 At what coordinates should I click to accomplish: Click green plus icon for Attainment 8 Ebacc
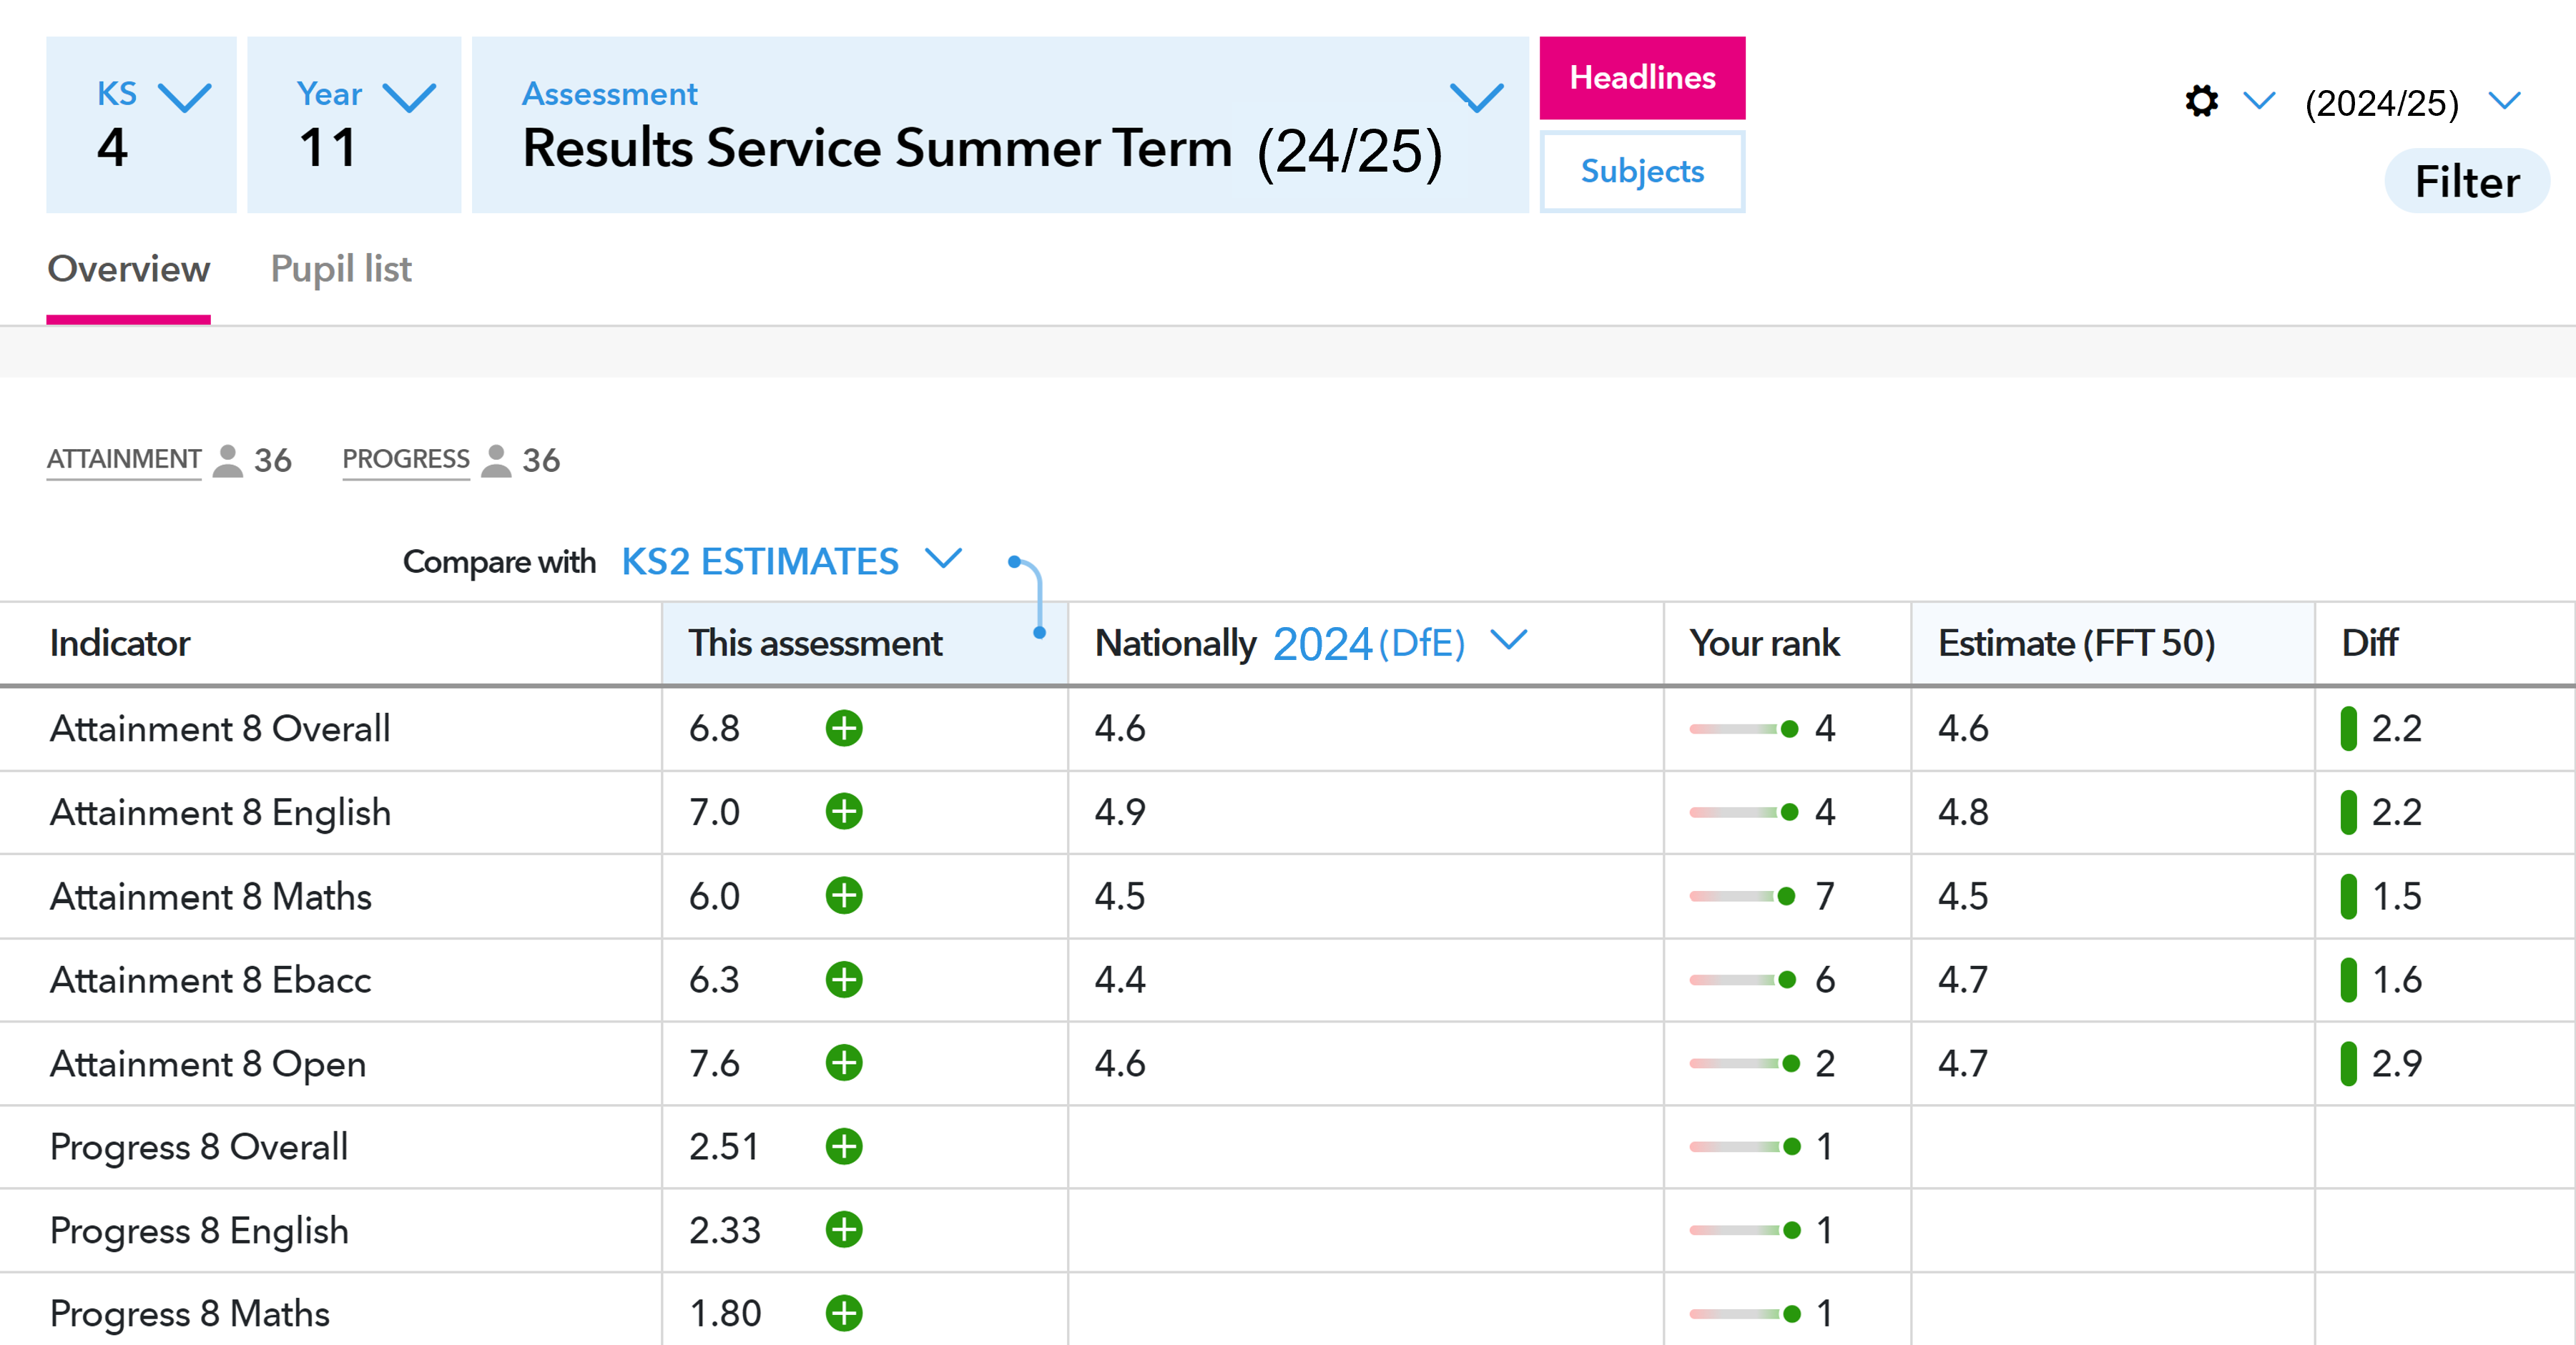(x=844, y=979)
